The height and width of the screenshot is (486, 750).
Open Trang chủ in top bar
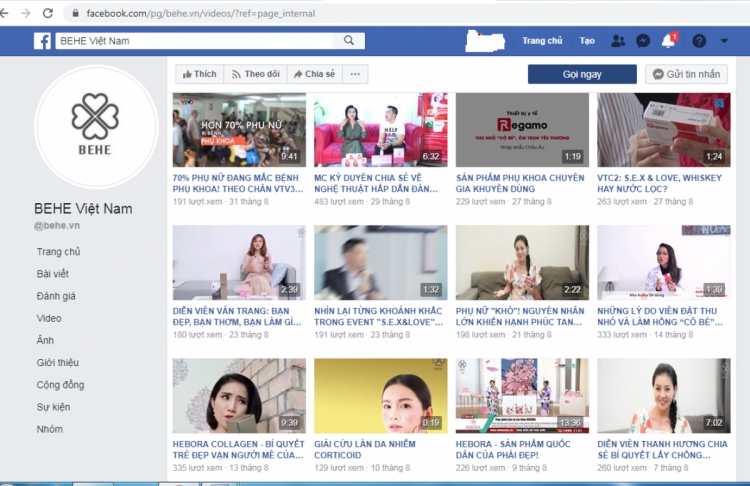[542, 41]
